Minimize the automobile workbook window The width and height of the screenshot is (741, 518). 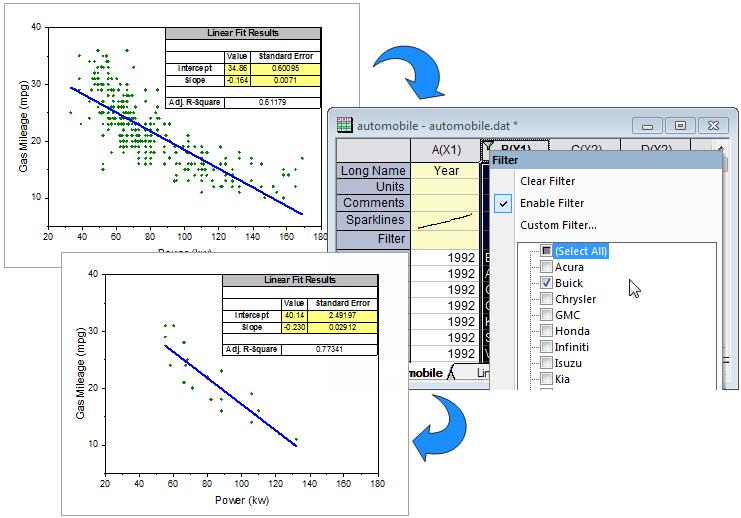click(648, 125)
